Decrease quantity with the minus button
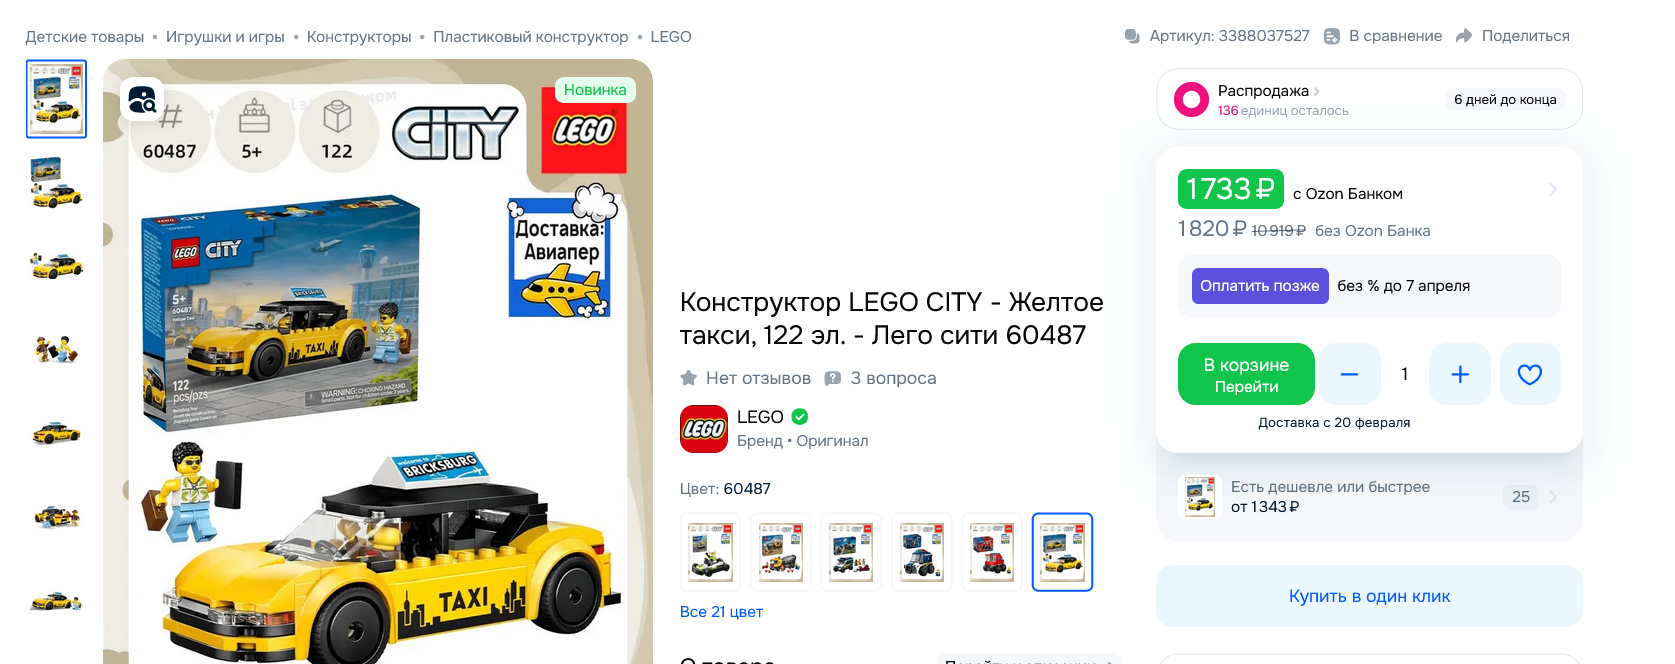Image resolution: width=1675 pixels, height=664 pixels. tap(1349, 374)
